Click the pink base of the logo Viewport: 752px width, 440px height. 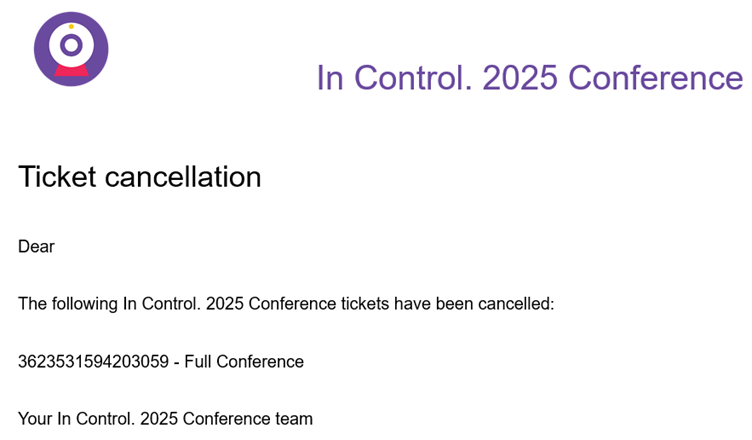coord(70,70)
